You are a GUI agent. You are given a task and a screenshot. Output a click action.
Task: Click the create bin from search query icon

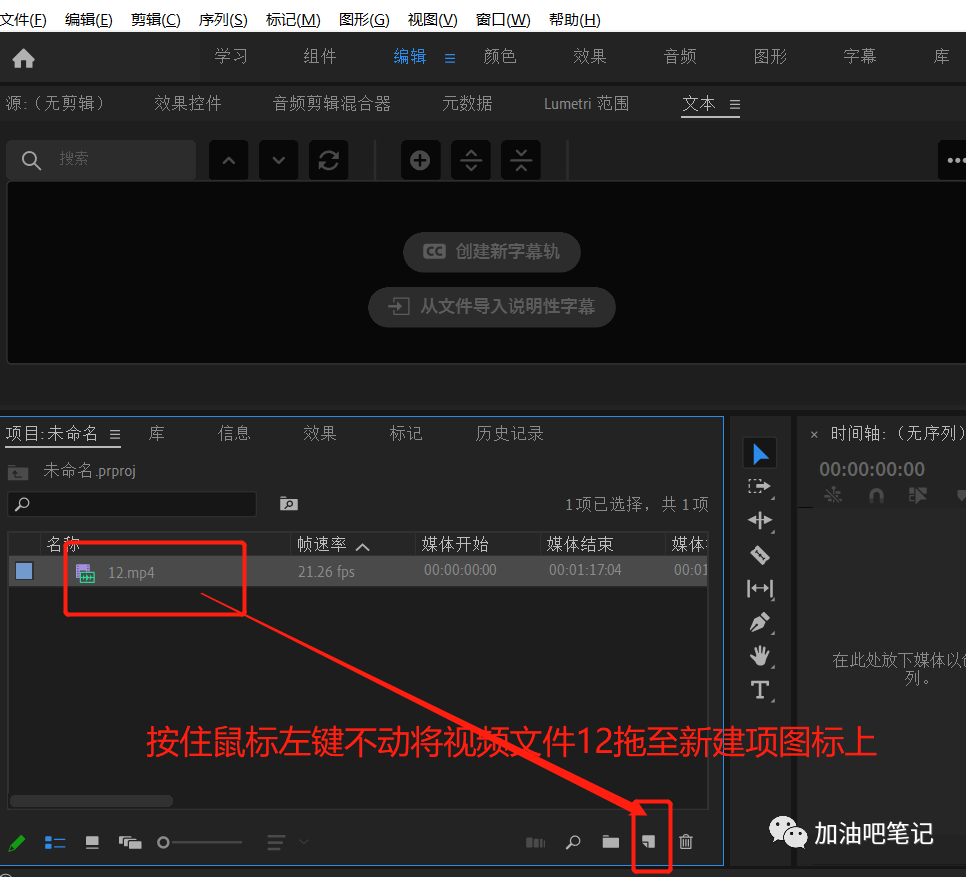coord(288,504)
